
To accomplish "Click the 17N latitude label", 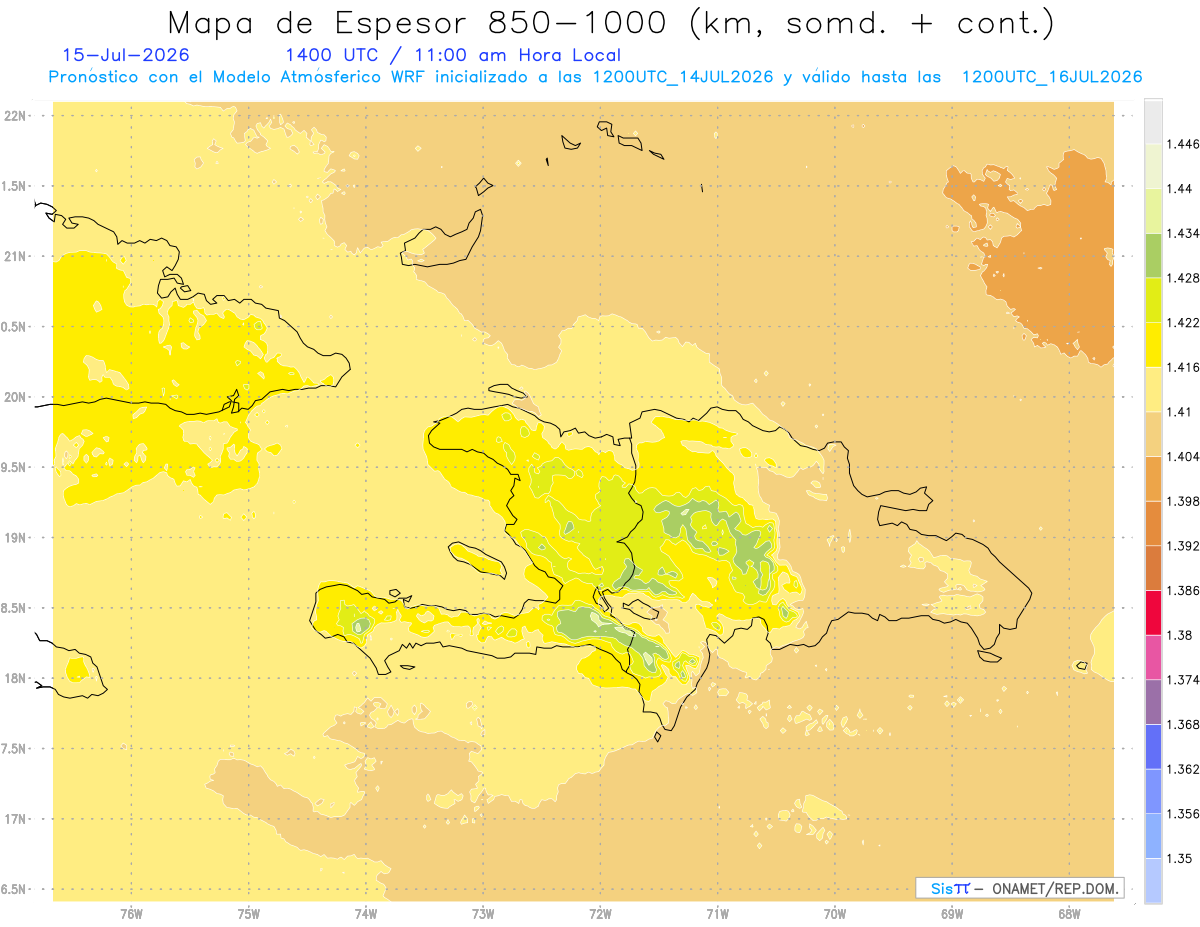I will (x=16, y=819).
